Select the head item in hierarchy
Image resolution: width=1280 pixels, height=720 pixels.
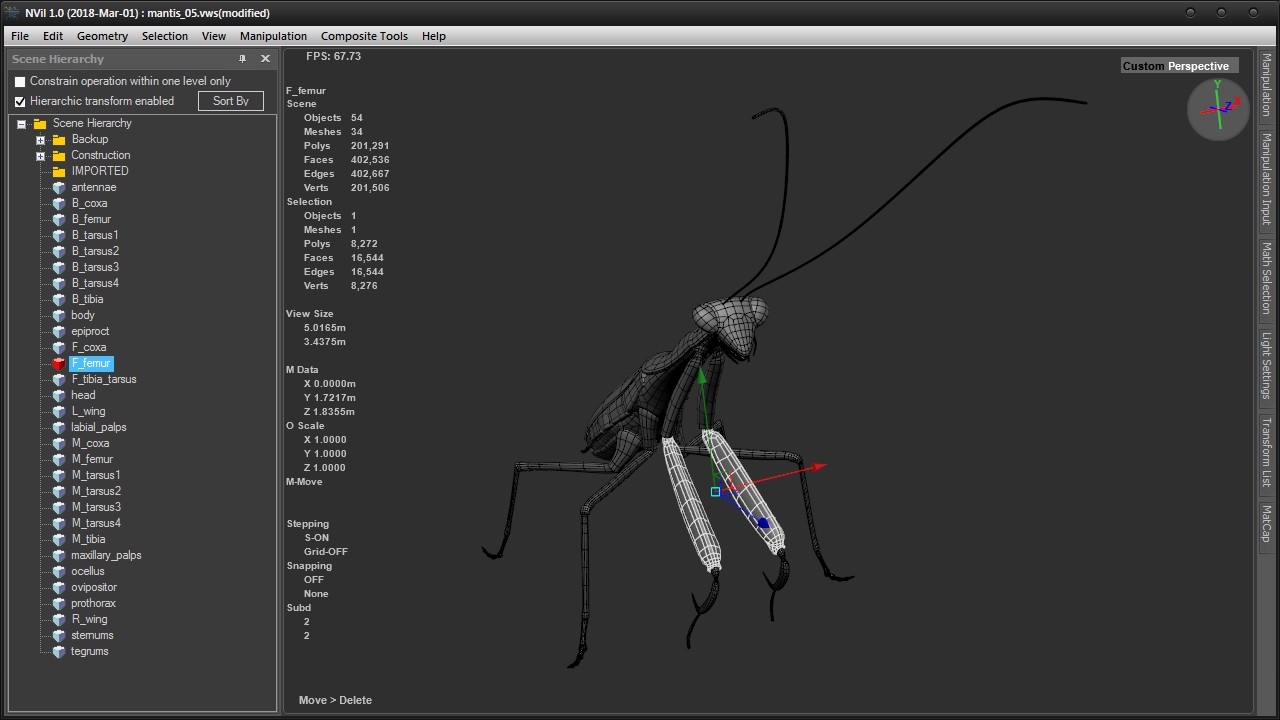pyautogui.click(x=83, y=395)
